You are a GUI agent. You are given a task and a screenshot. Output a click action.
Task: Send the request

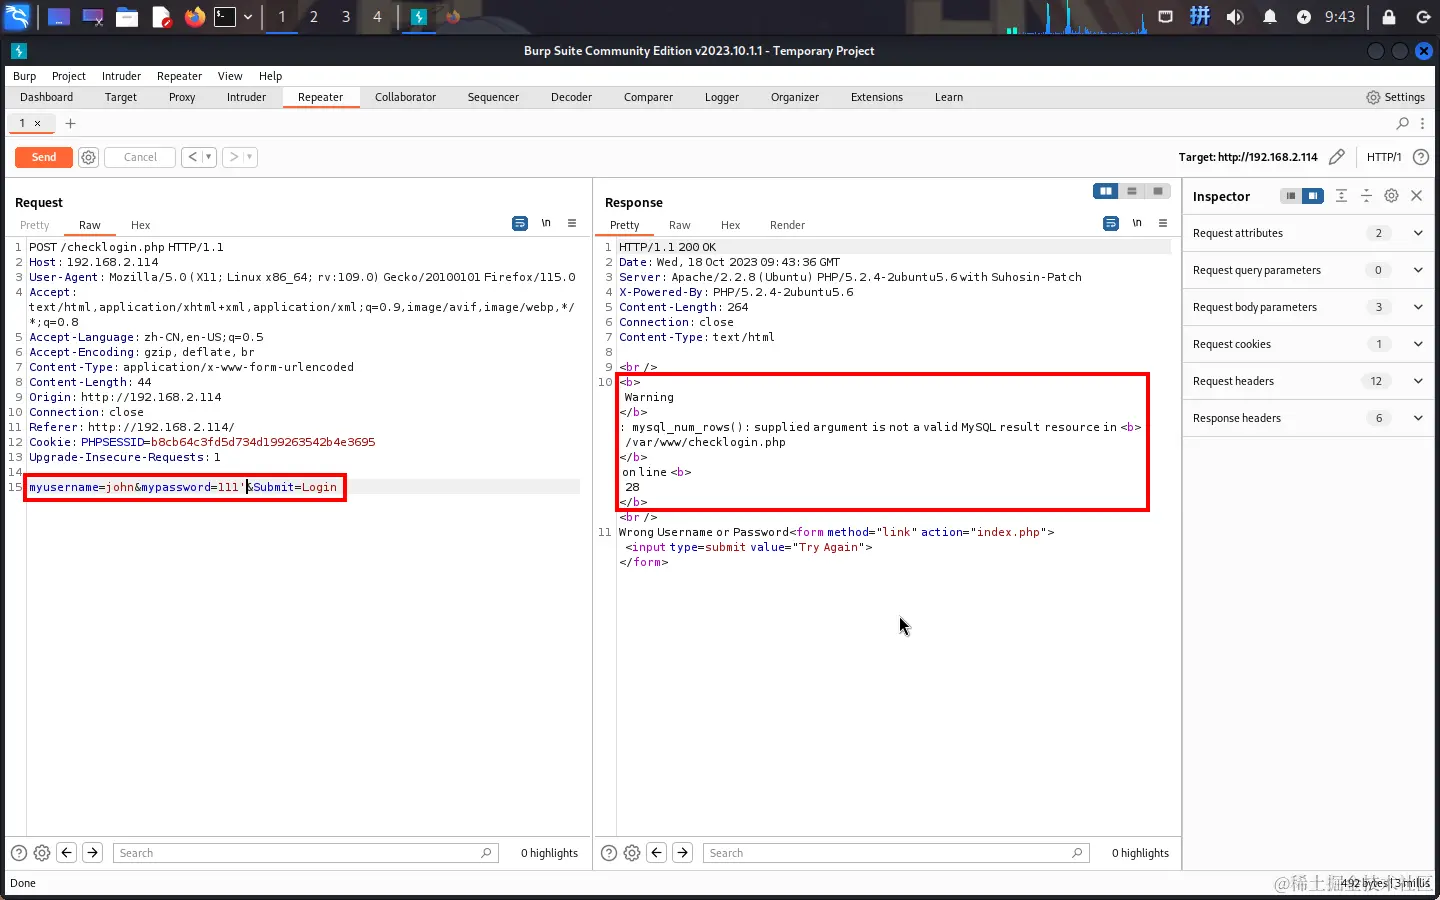(x=44, y=157)
